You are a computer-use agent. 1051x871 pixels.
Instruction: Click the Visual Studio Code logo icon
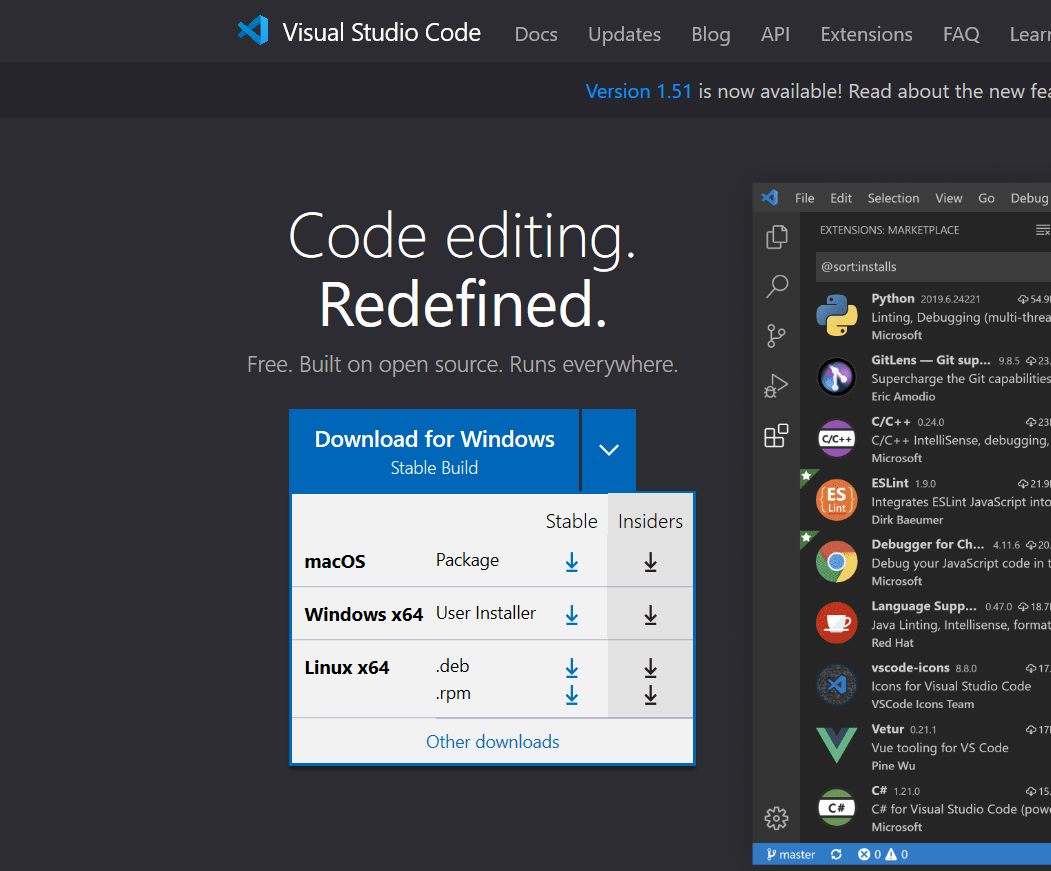click(x=253, y=31)
